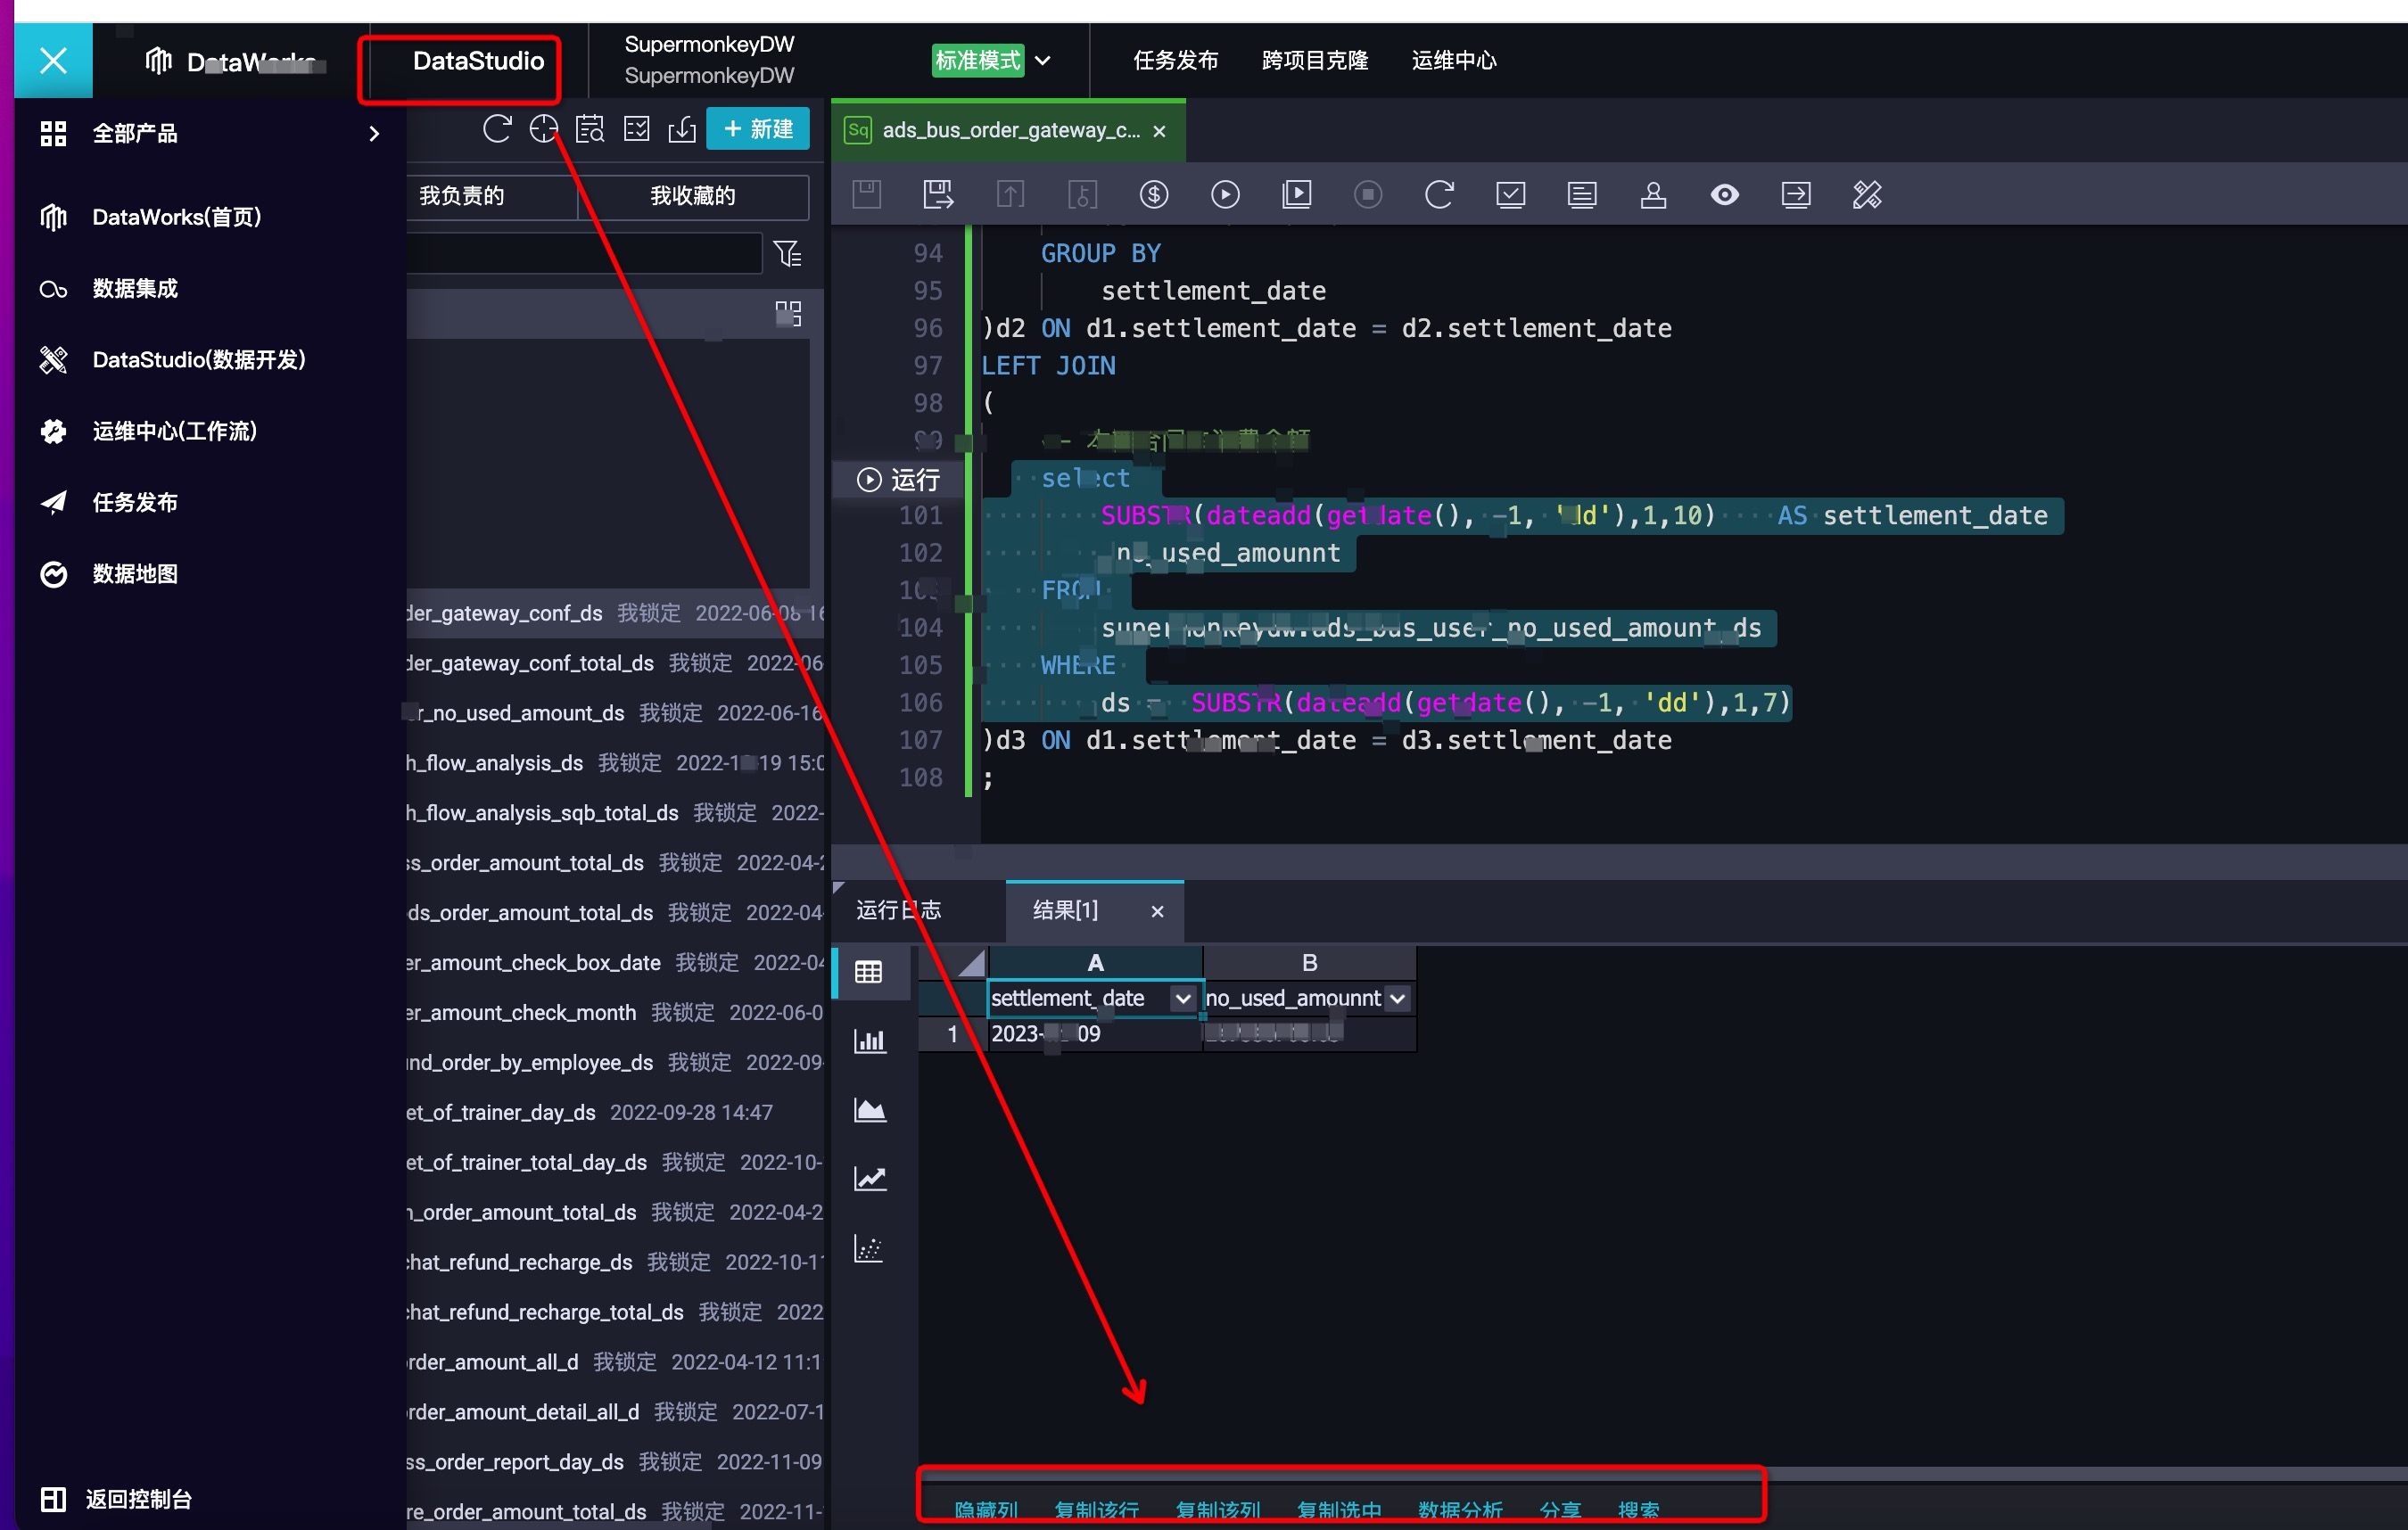
Task: Click the lock/steal edit icon in editor toolbar
Action: [x=1082, y=194]
